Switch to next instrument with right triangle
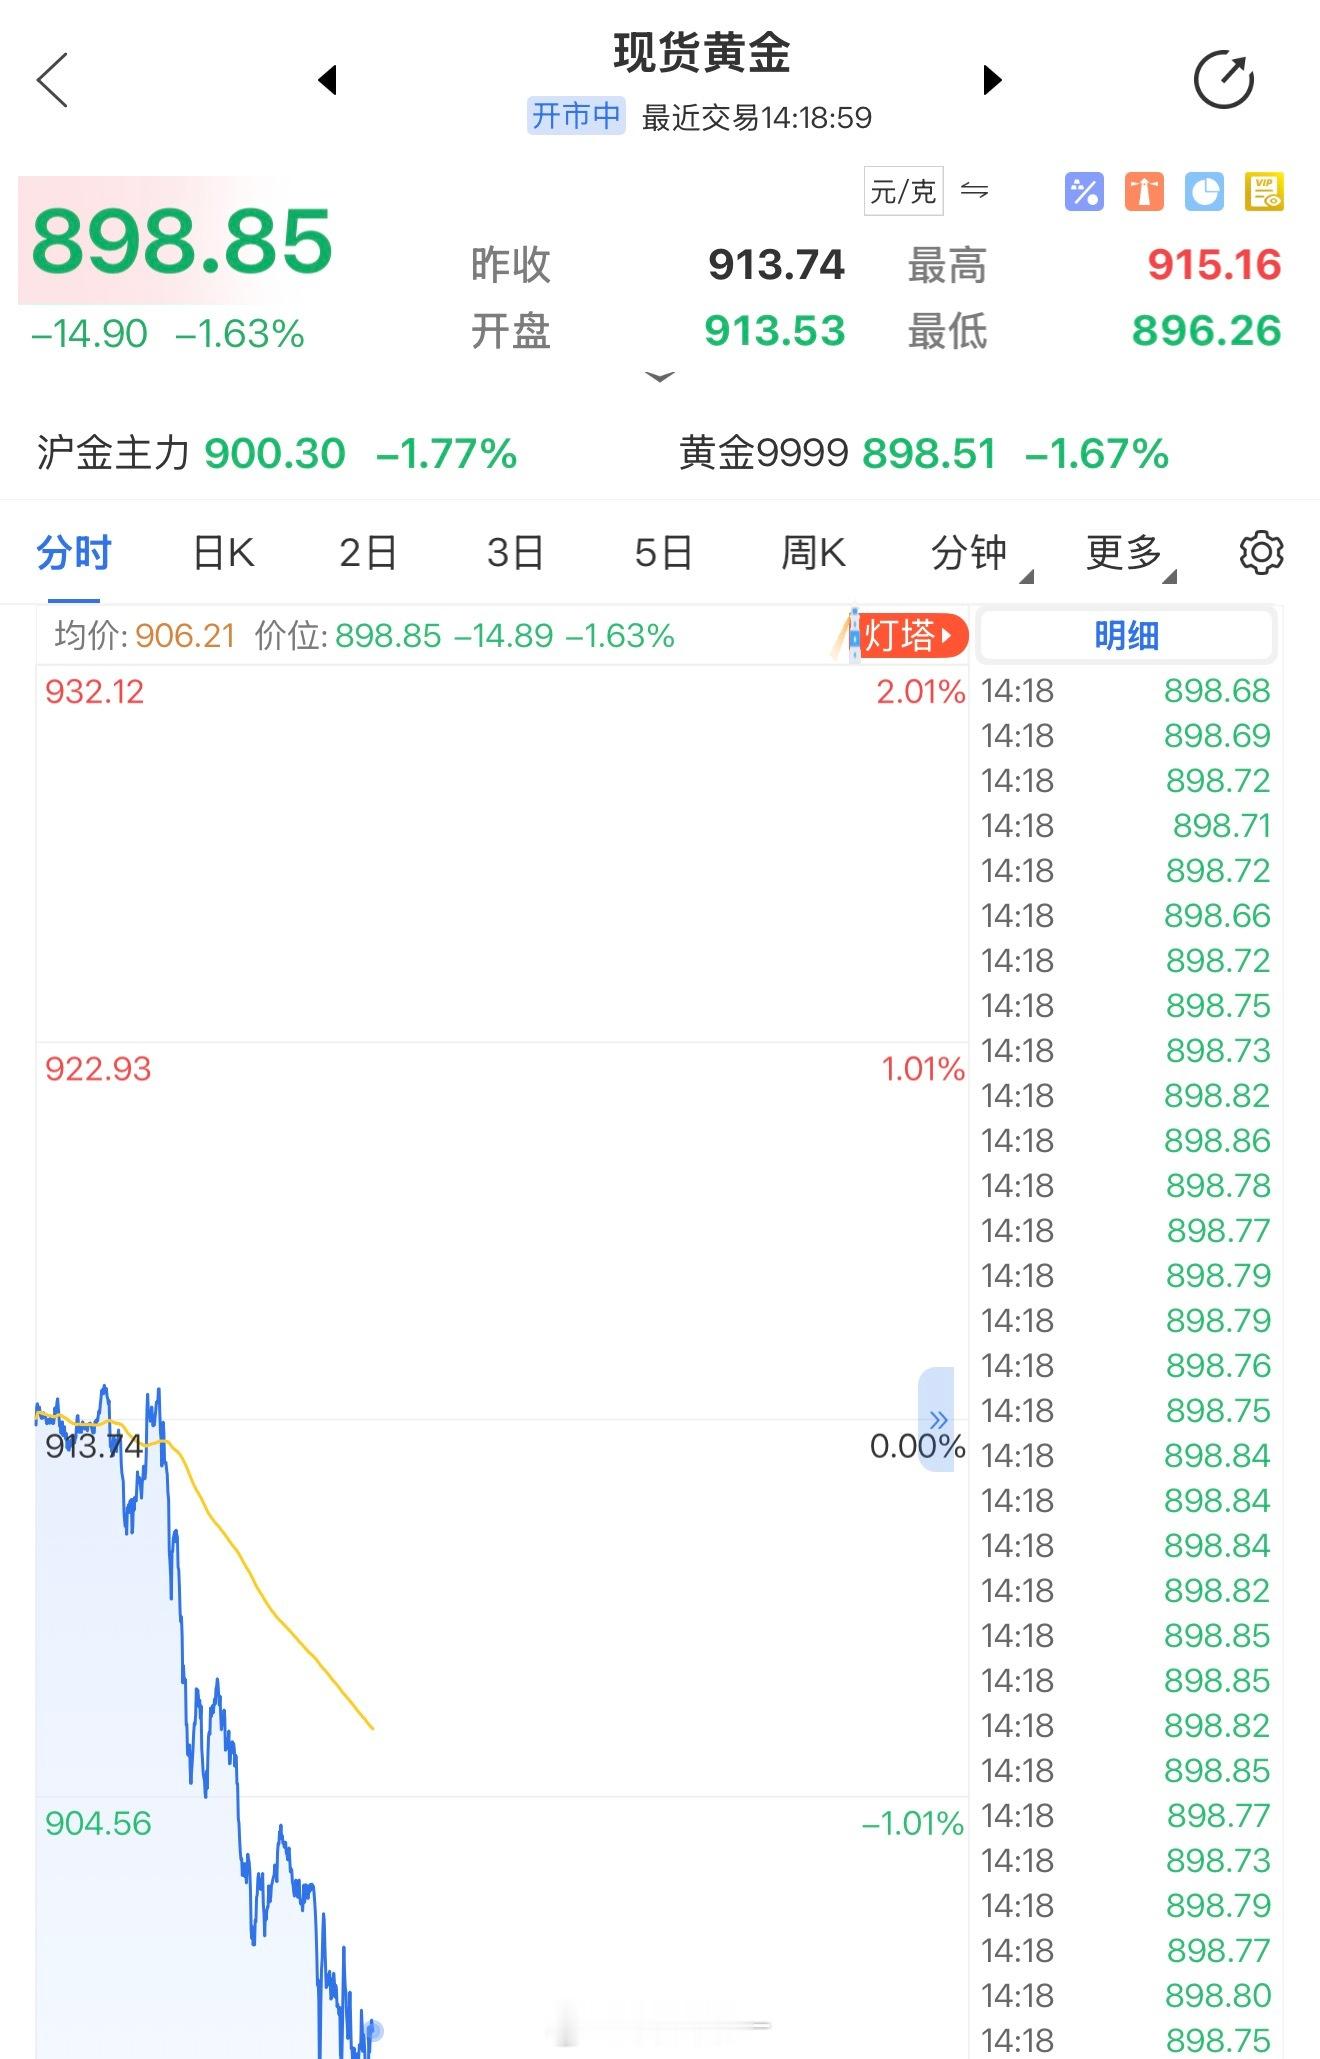 pyautogui.click(x=991, y=80)
